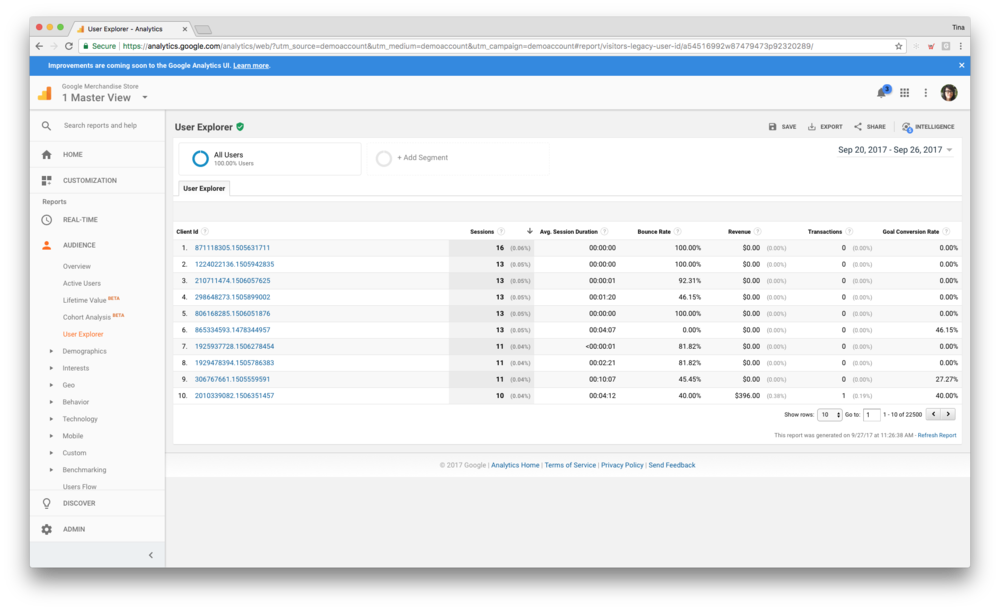This screenshot has height=610, width=1000.
Task: Sort by the Revenue column header
Action: point(739,232)
